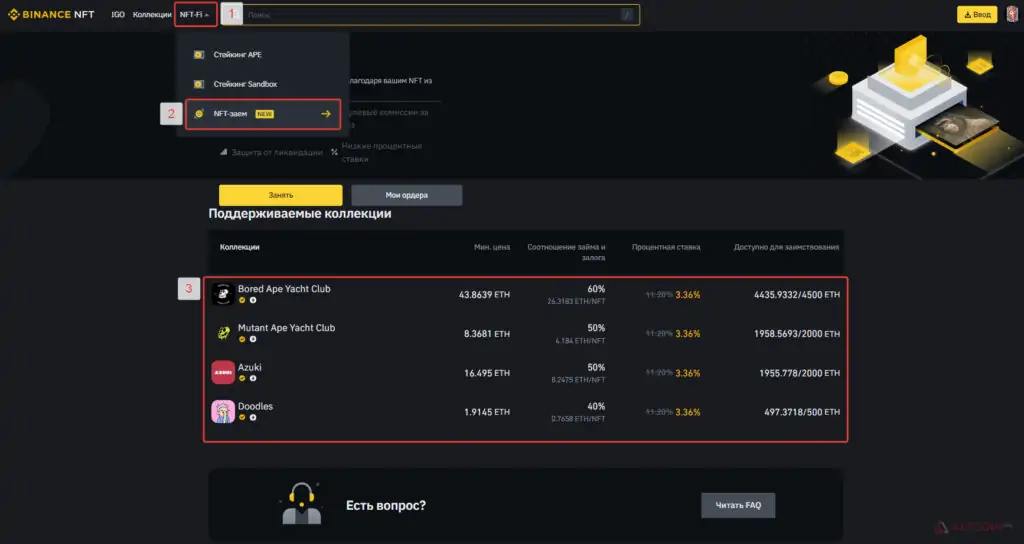The image size is (1024, 544).
Task: Click available amount 4435.9332/4500 ETH
Action: (x=797, y=295)
